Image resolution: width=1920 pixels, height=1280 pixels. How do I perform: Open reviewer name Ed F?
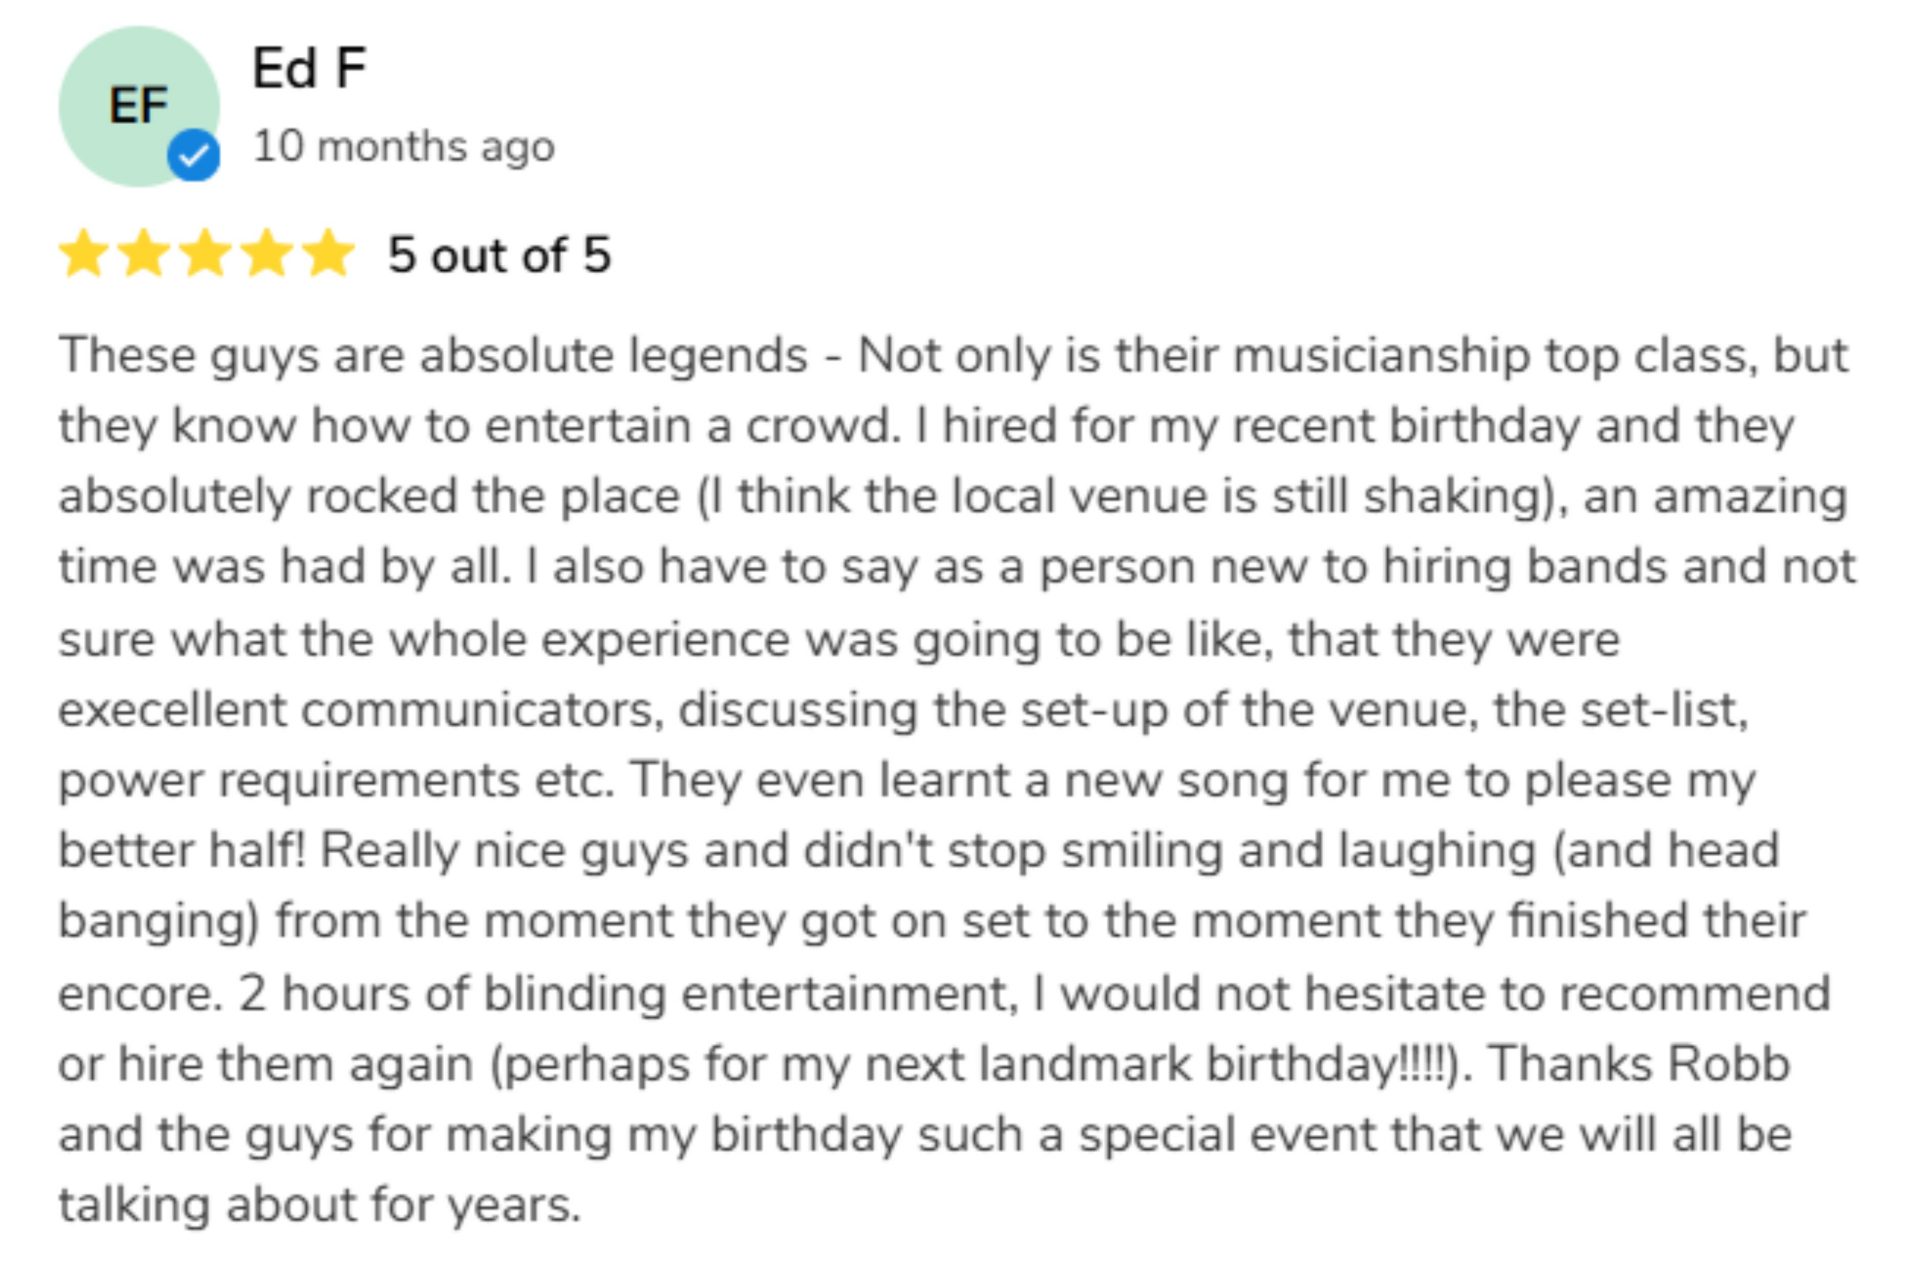tap(309, 68)
